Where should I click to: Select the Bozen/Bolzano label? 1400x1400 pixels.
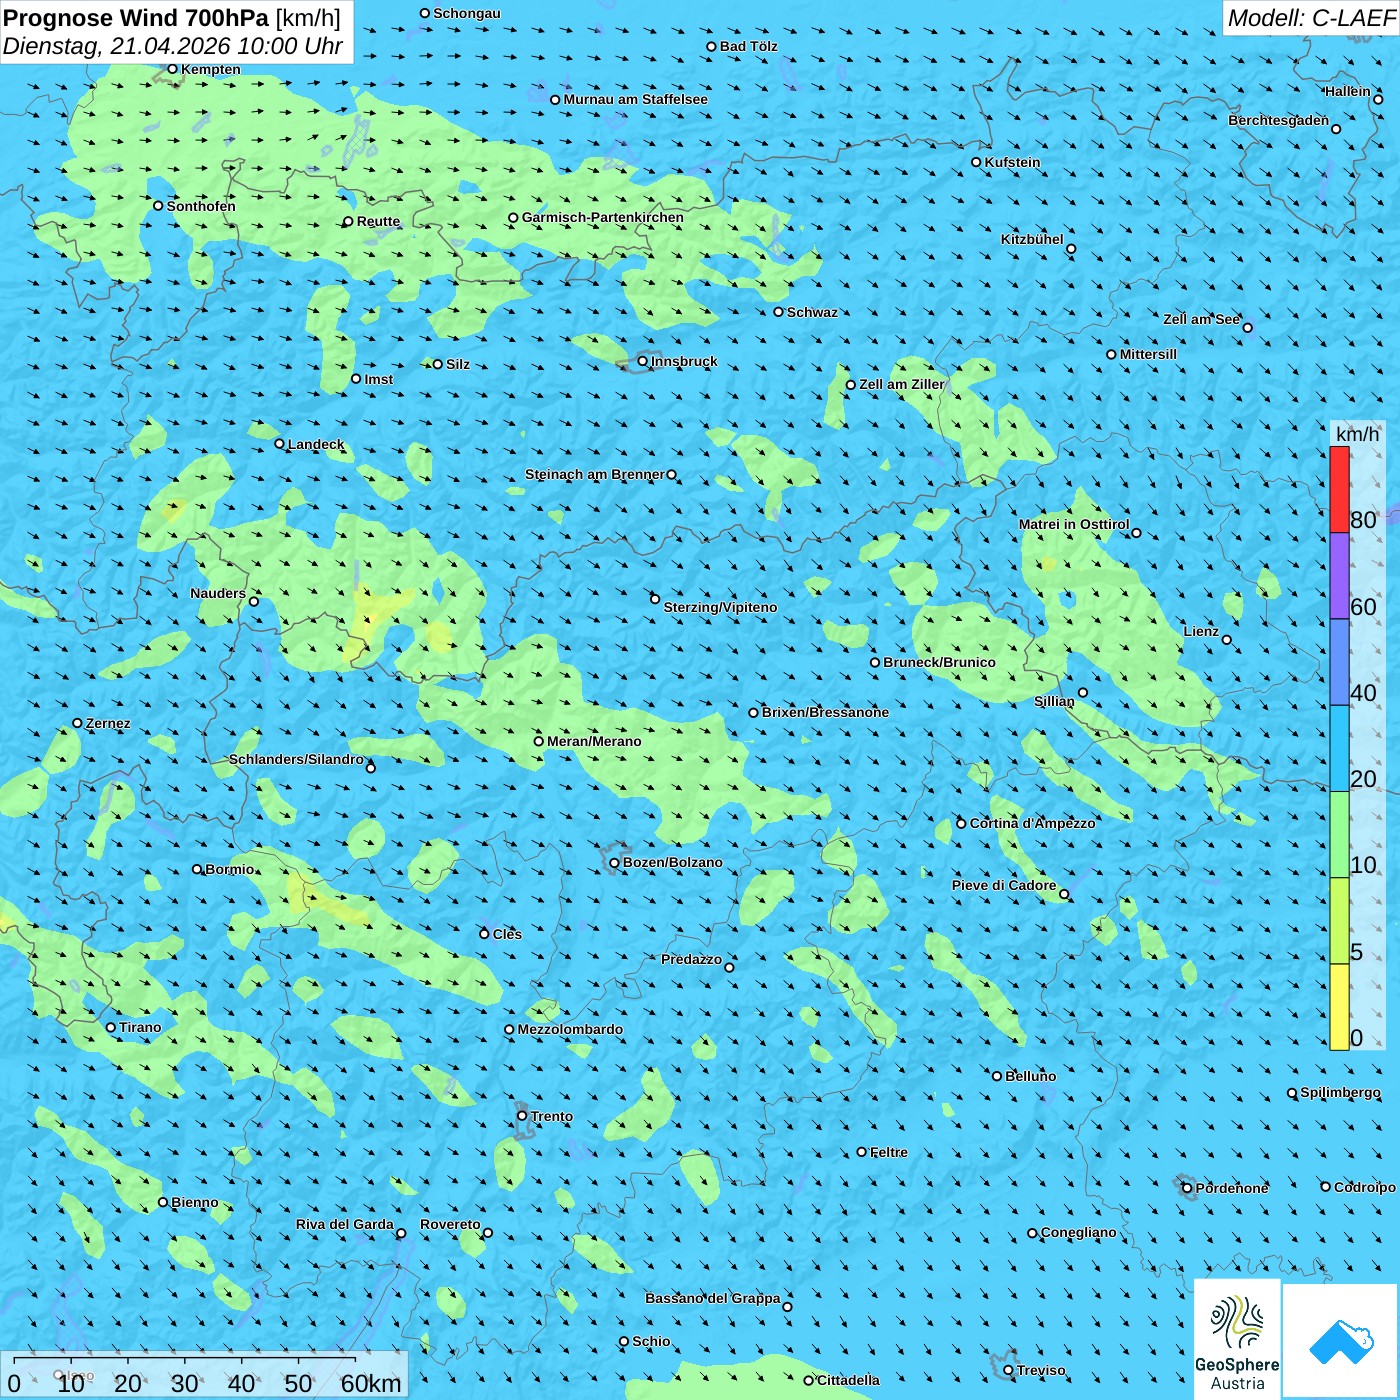point(672,862)
